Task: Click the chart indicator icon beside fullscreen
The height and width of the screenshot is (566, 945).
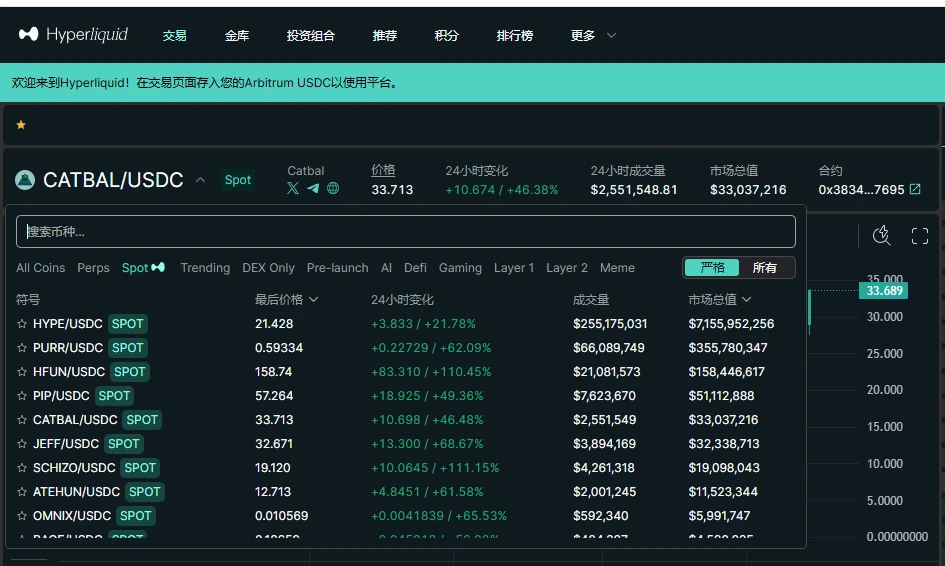Action: click(x=881, y=236)
